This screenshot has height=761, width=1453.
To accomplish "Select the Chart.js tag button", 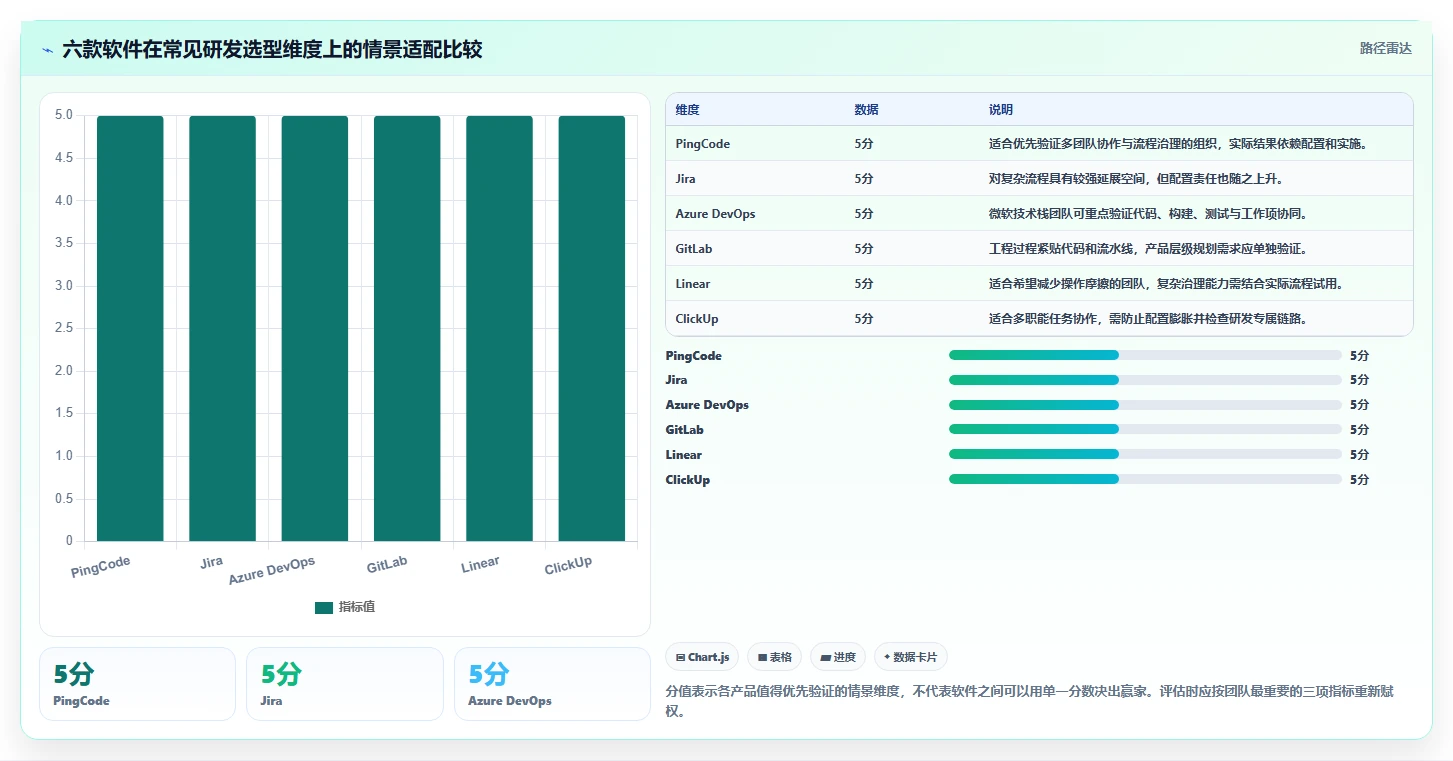I will coord(702,657).
